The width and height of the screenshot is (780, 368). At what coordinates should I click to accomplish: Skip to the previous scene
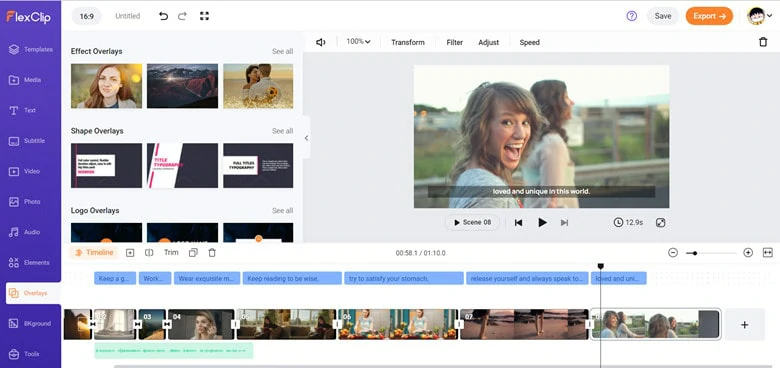tap(518, 223)
